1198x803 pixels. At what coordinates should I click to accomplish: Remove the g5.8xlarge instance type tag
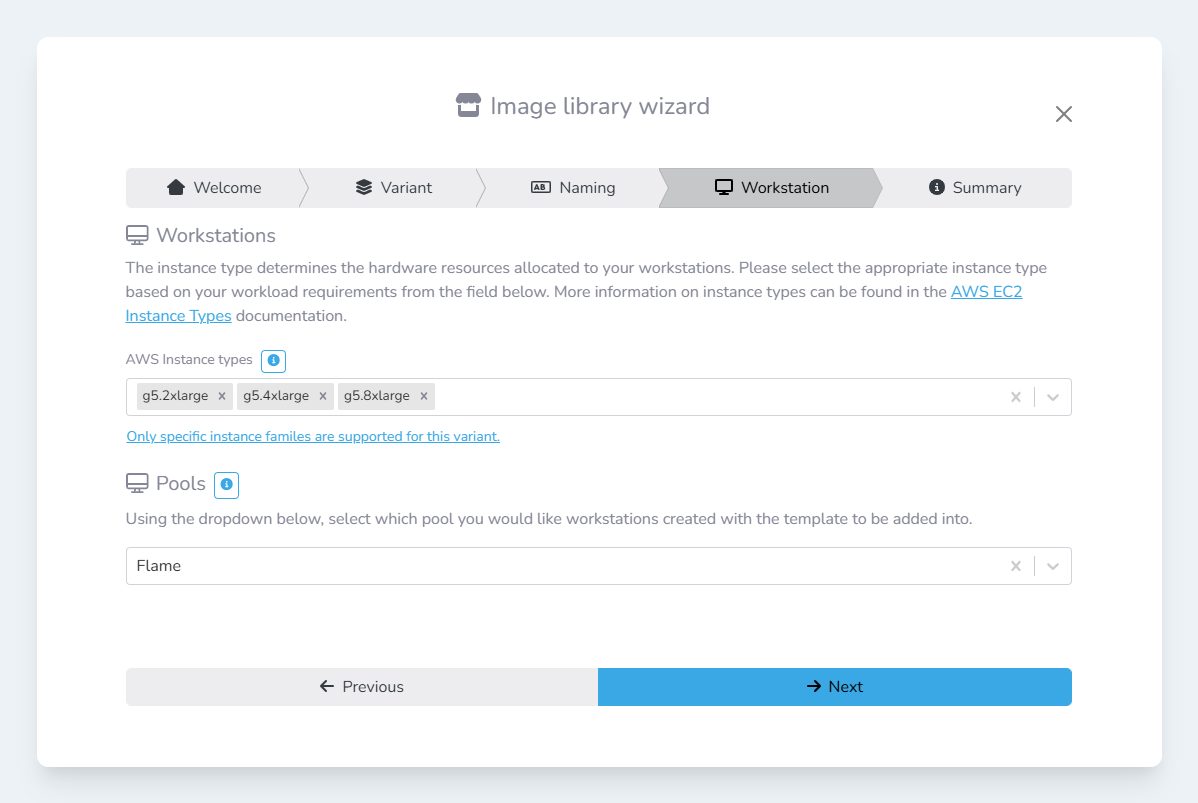[424, 396]
